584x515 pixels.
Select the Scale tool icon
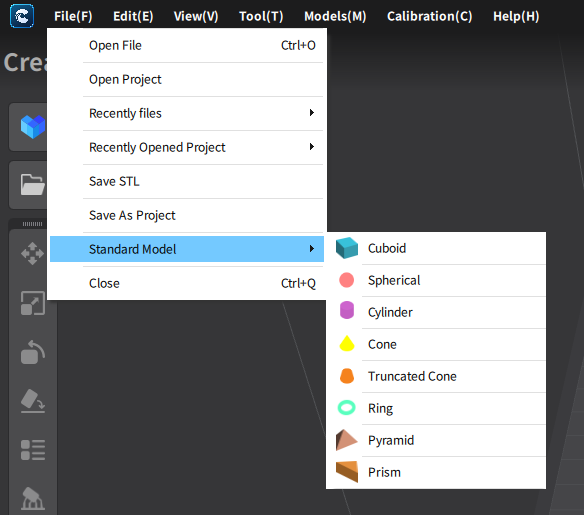point(33,303)
